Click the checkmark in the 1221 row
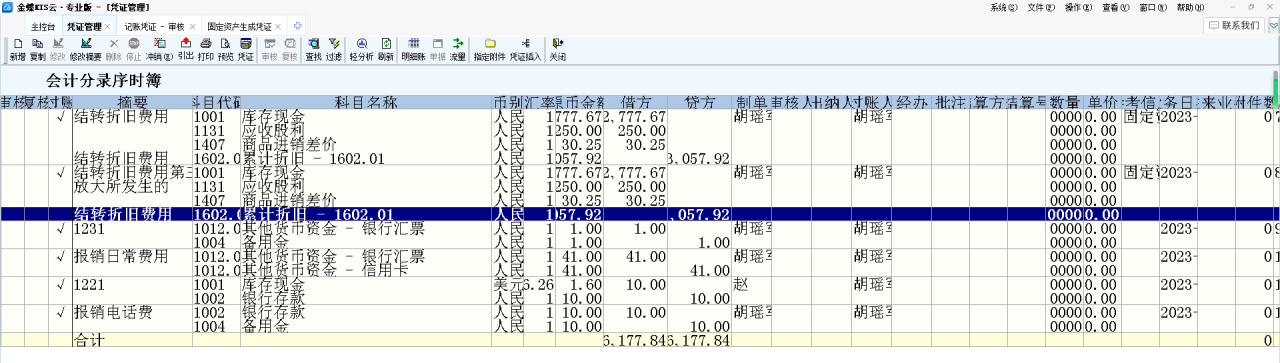Screen dimensions: 1280x363 [x=62, y=284]
